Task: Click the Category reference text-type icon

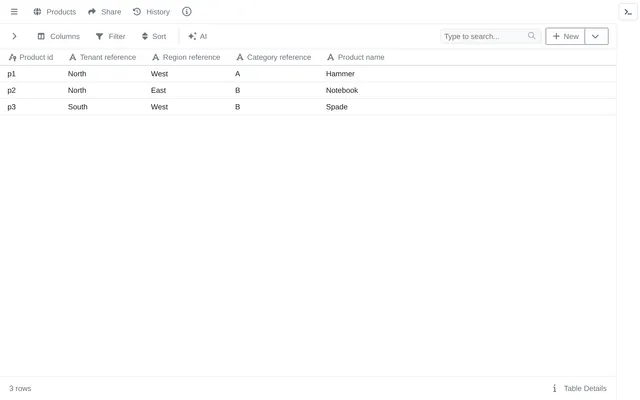Action: coord(240,57)
